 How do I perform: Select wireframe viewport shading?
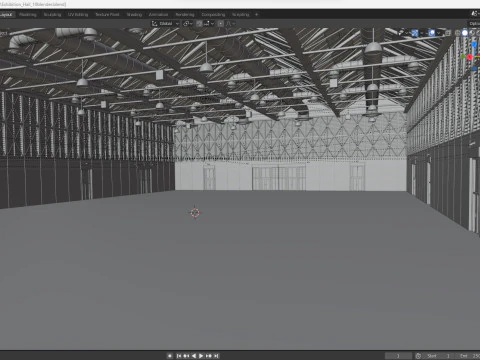tap(458, 33)
